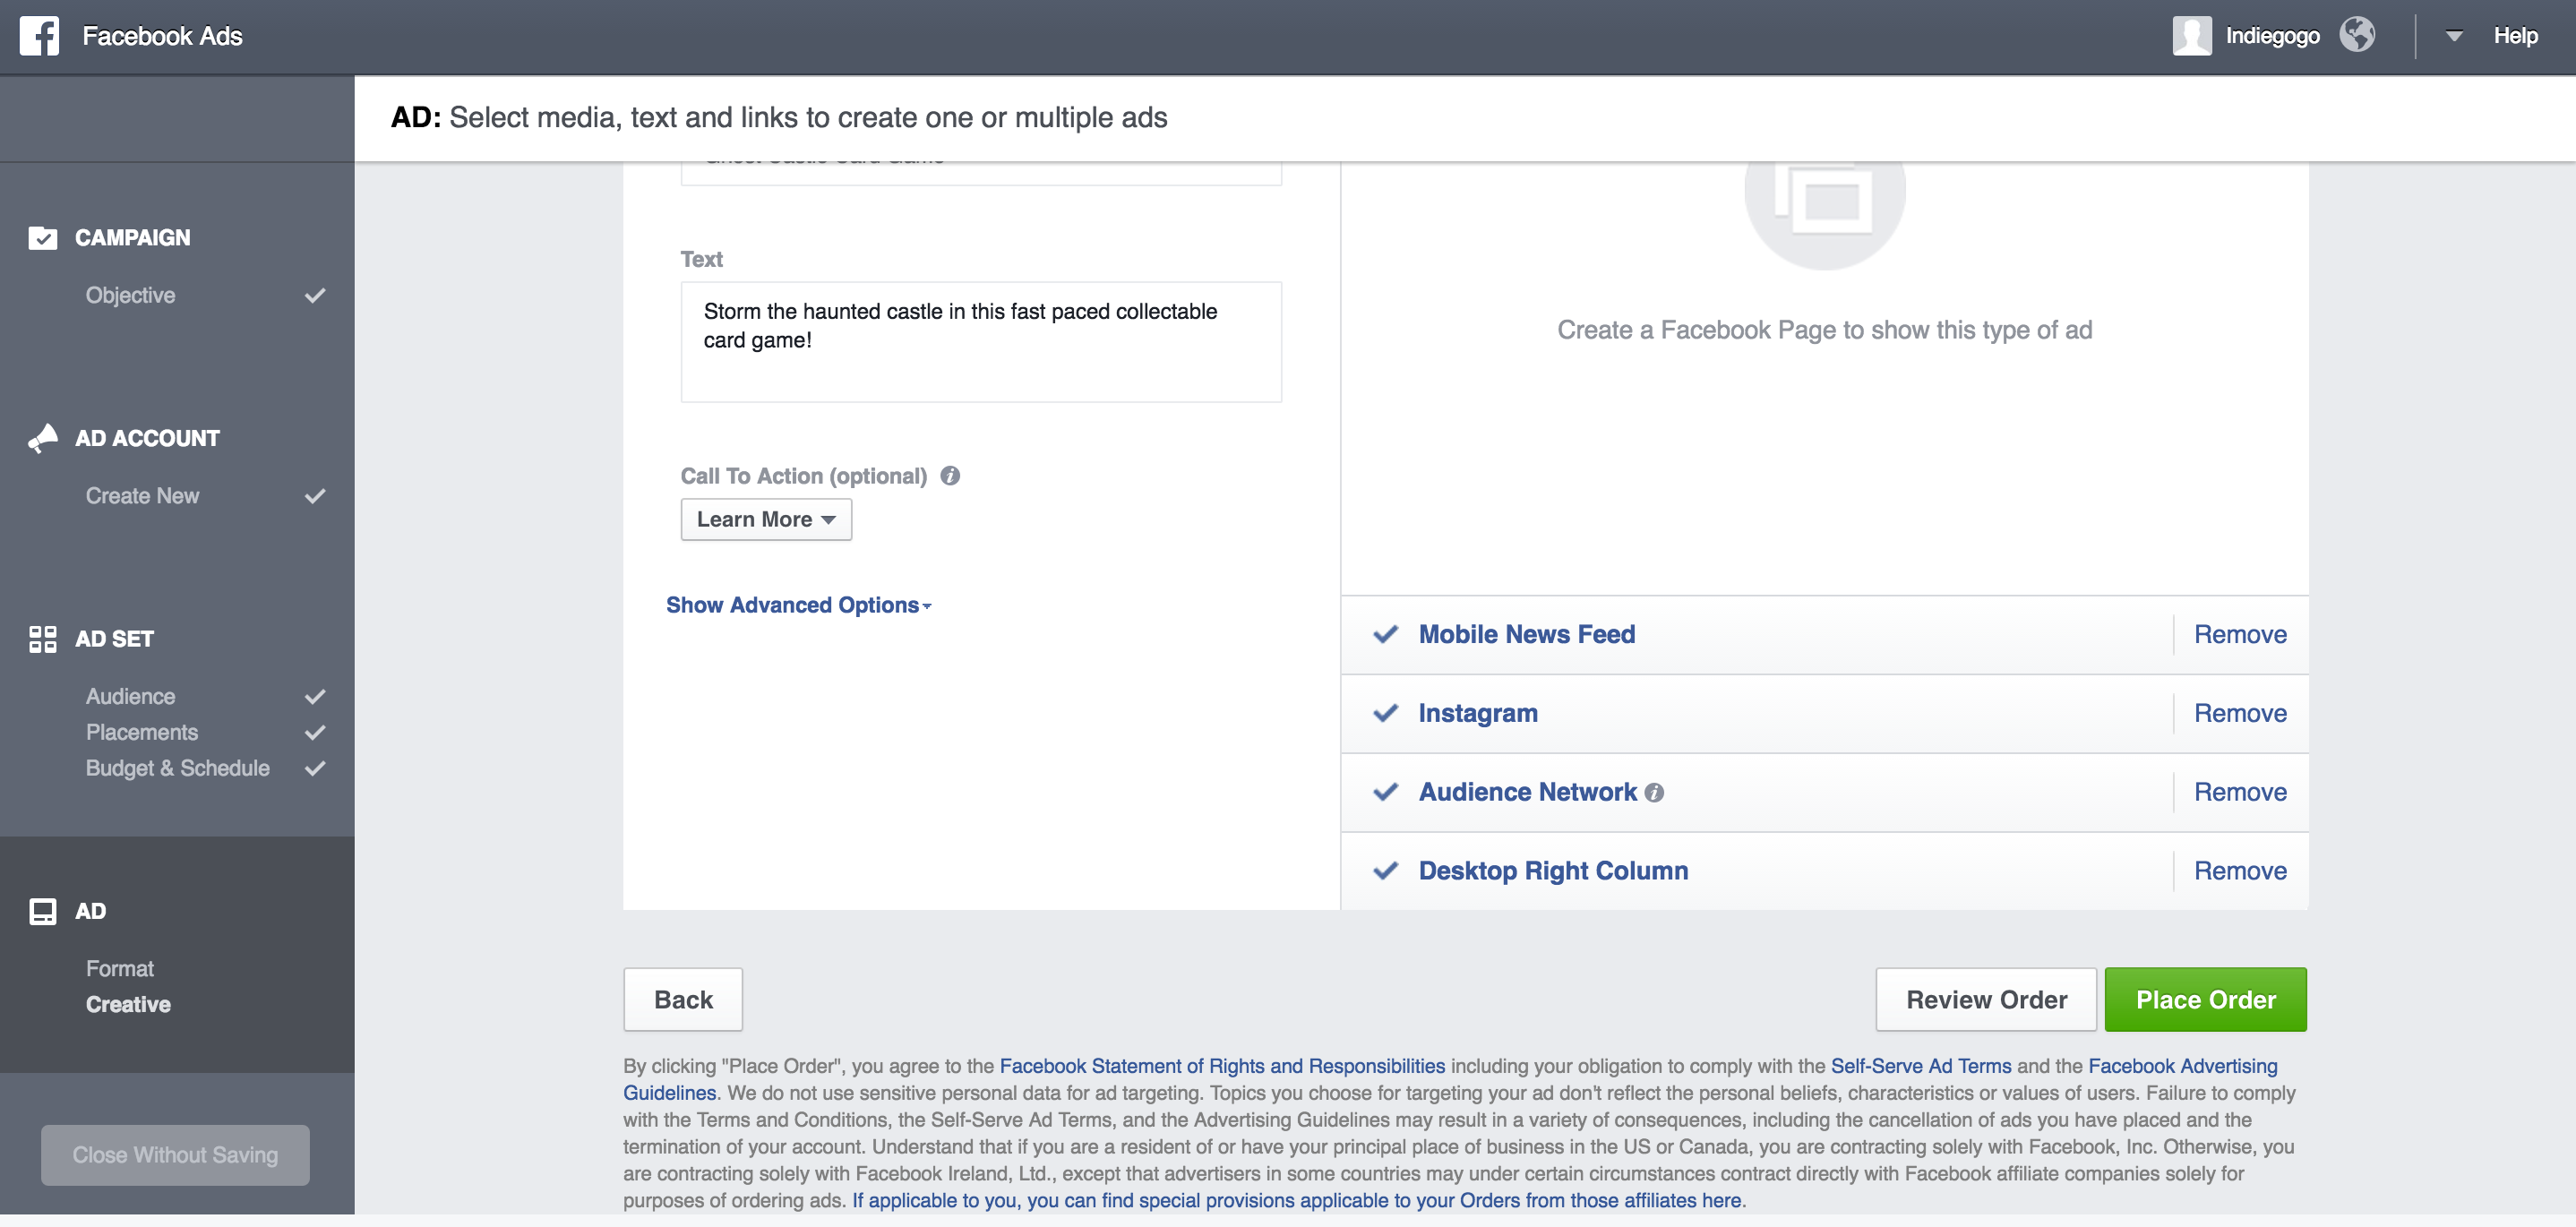Click the Ad monitor icon in sidebar

coord(42,911)
